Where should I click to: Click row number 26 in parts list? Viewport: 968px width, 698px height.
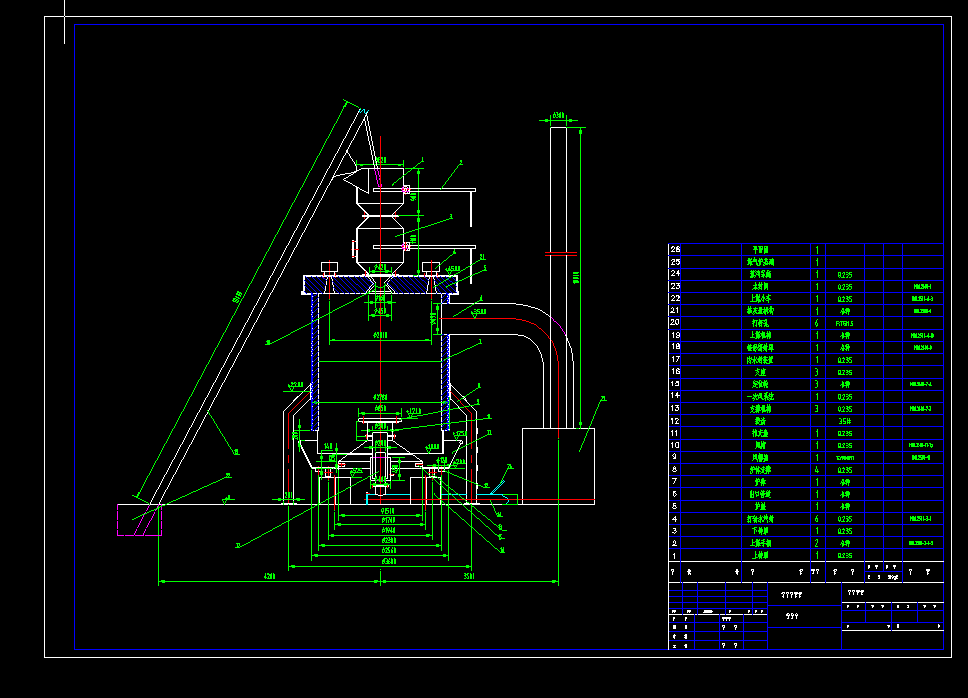674,249
